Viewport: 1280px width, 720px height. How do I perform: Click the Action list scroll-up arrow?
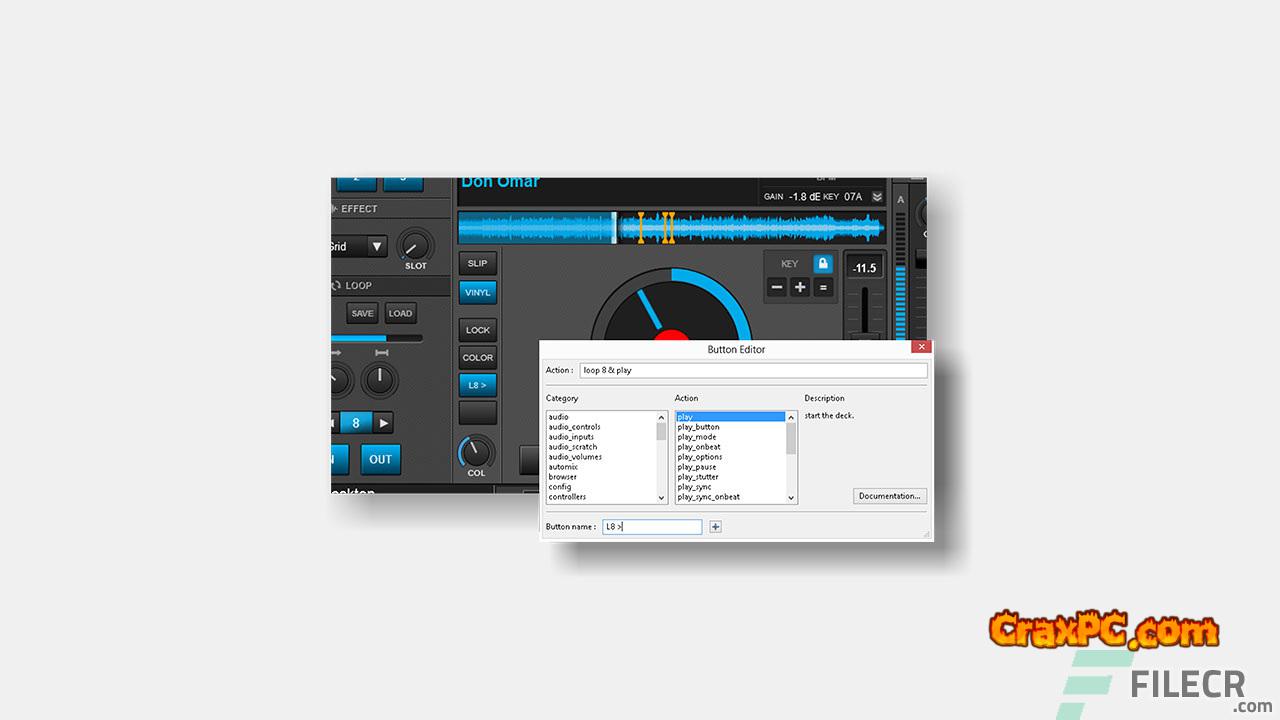(791, 417)
